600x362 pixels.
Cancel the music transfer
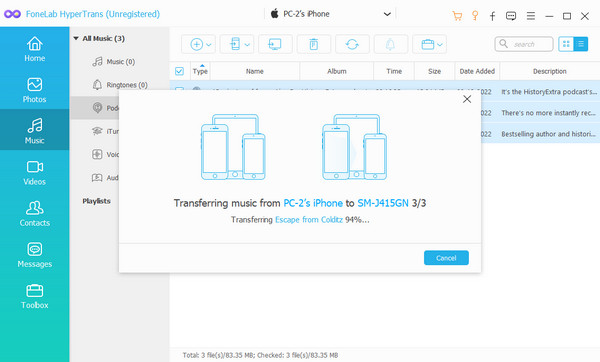click(x=446, y=258)
